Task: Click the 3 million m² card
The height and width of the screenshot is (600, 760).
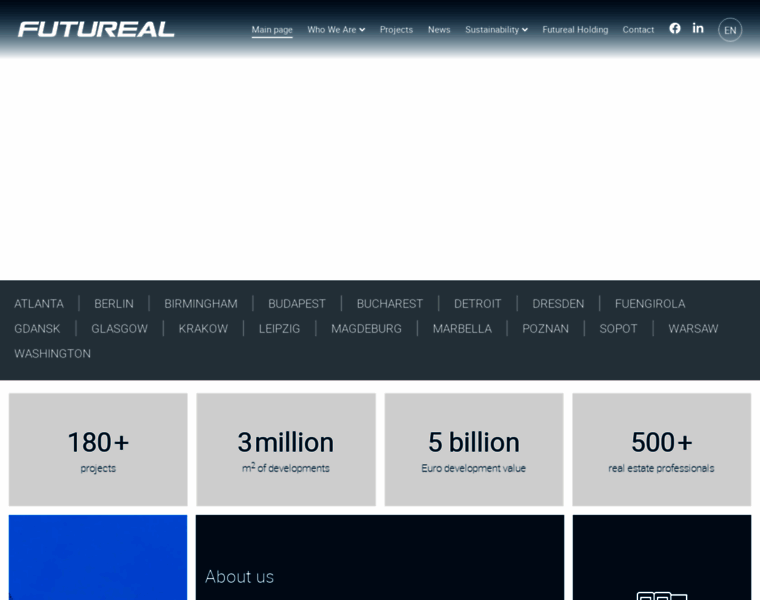Action: tap(286, 449)
